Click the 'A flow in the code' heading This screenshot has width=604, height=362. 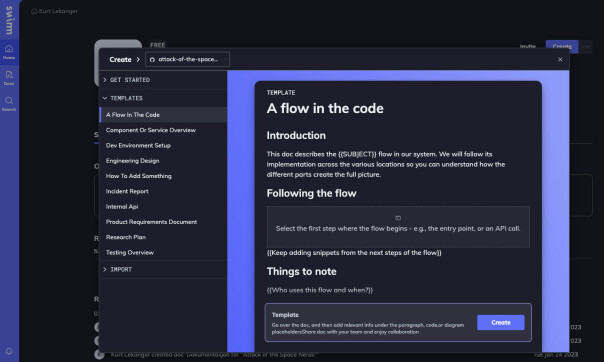pyautogui.click(x=325, y=108)
